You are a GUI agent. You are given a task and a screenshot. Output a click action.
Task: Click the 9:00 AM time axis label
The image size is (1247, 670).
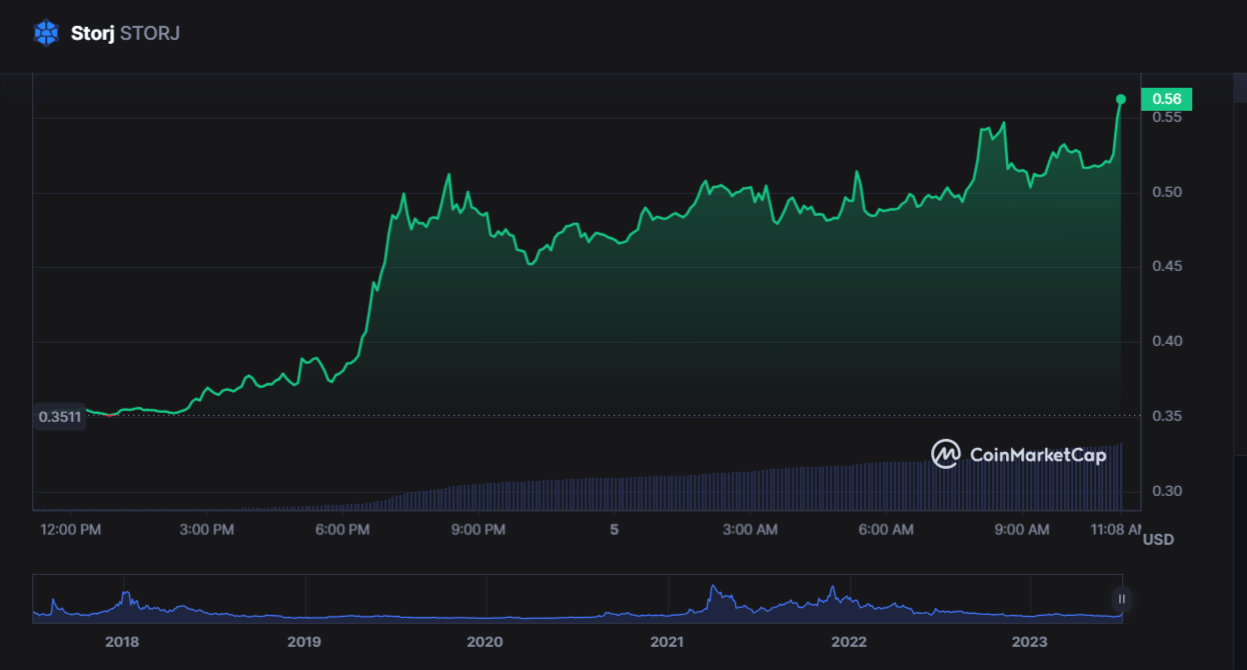click(x=1022, y=529)
